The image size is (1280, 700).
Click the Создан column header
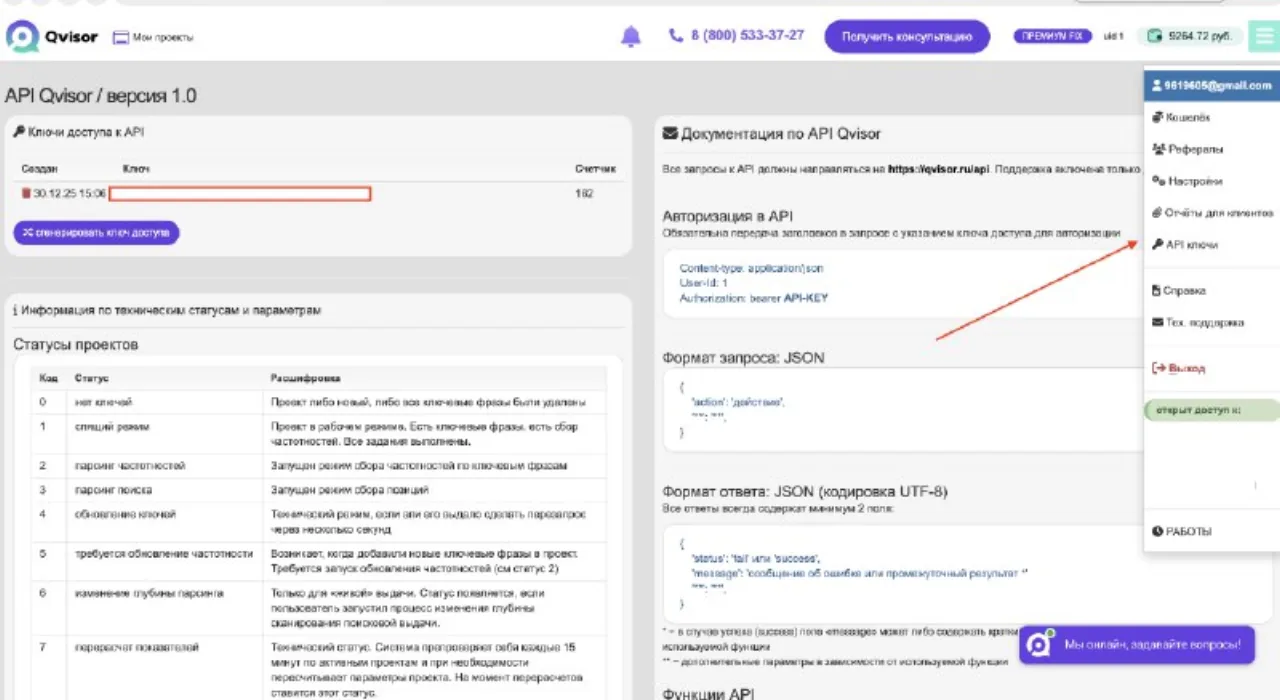click(x=40, y=169)
